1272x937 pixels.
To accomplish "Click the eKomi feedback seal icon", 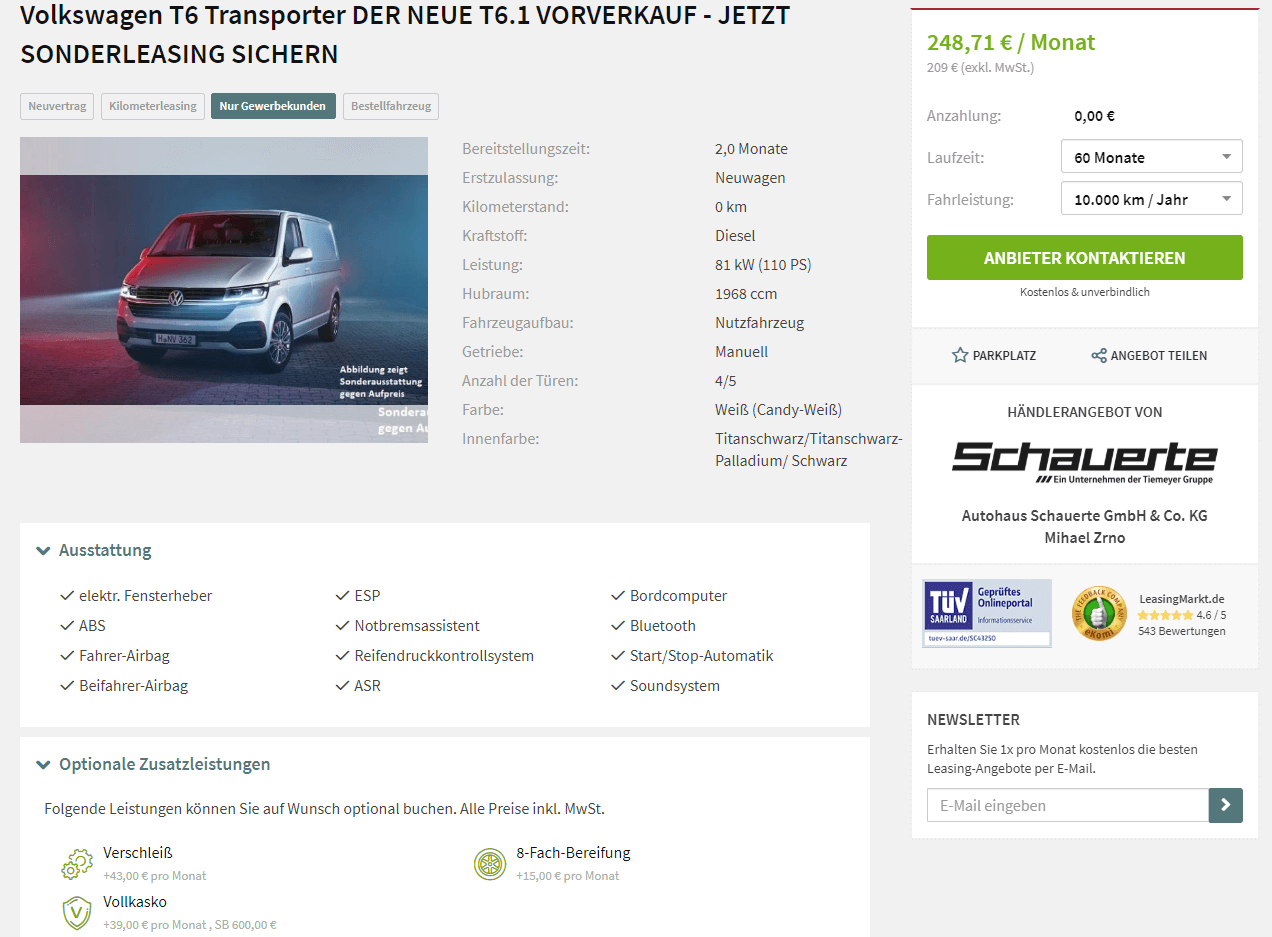I will 1099,614.
